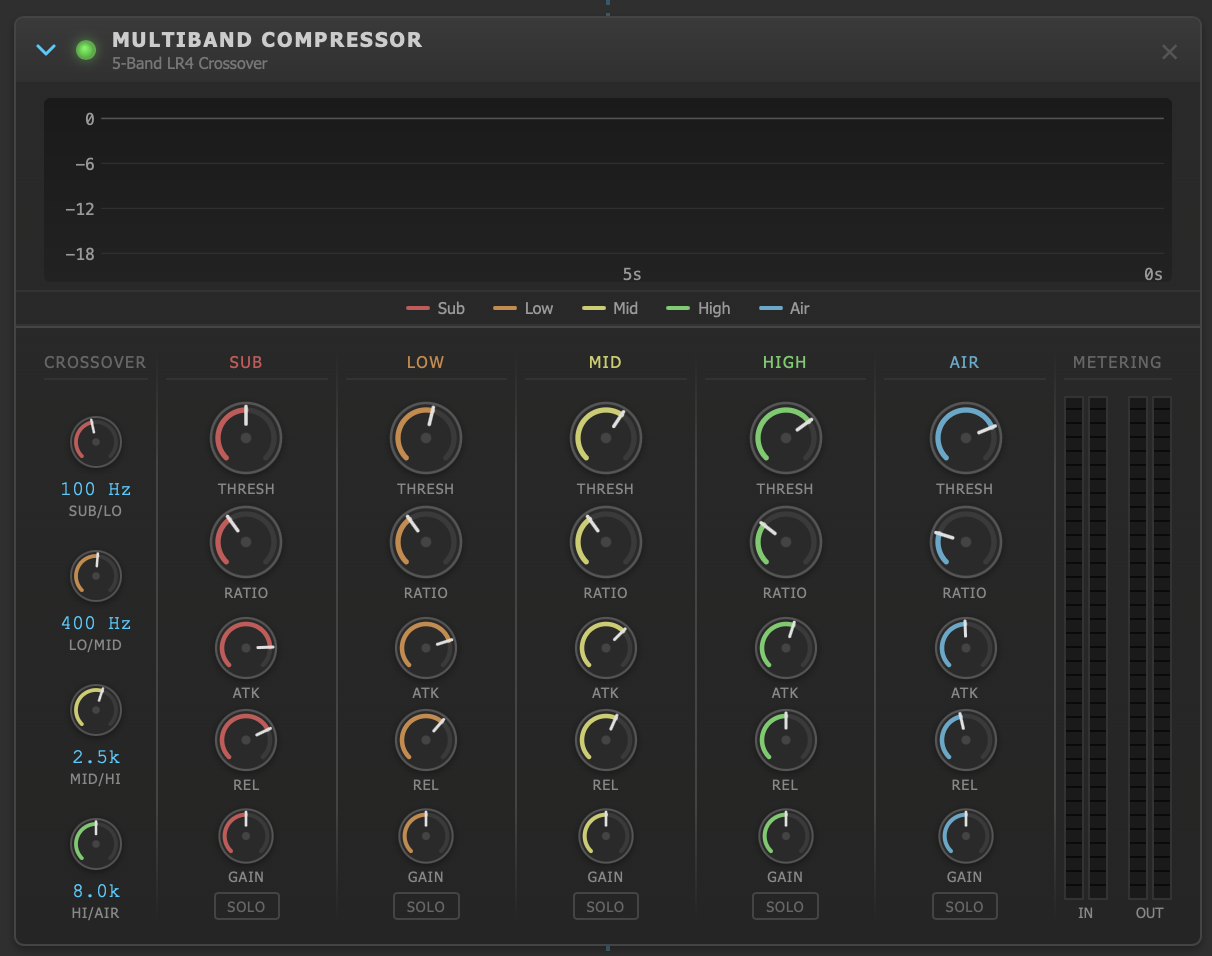Click the LOW band THRESH knob
1212x956 pixels.
pyautogui.click(x=426, y=438)
